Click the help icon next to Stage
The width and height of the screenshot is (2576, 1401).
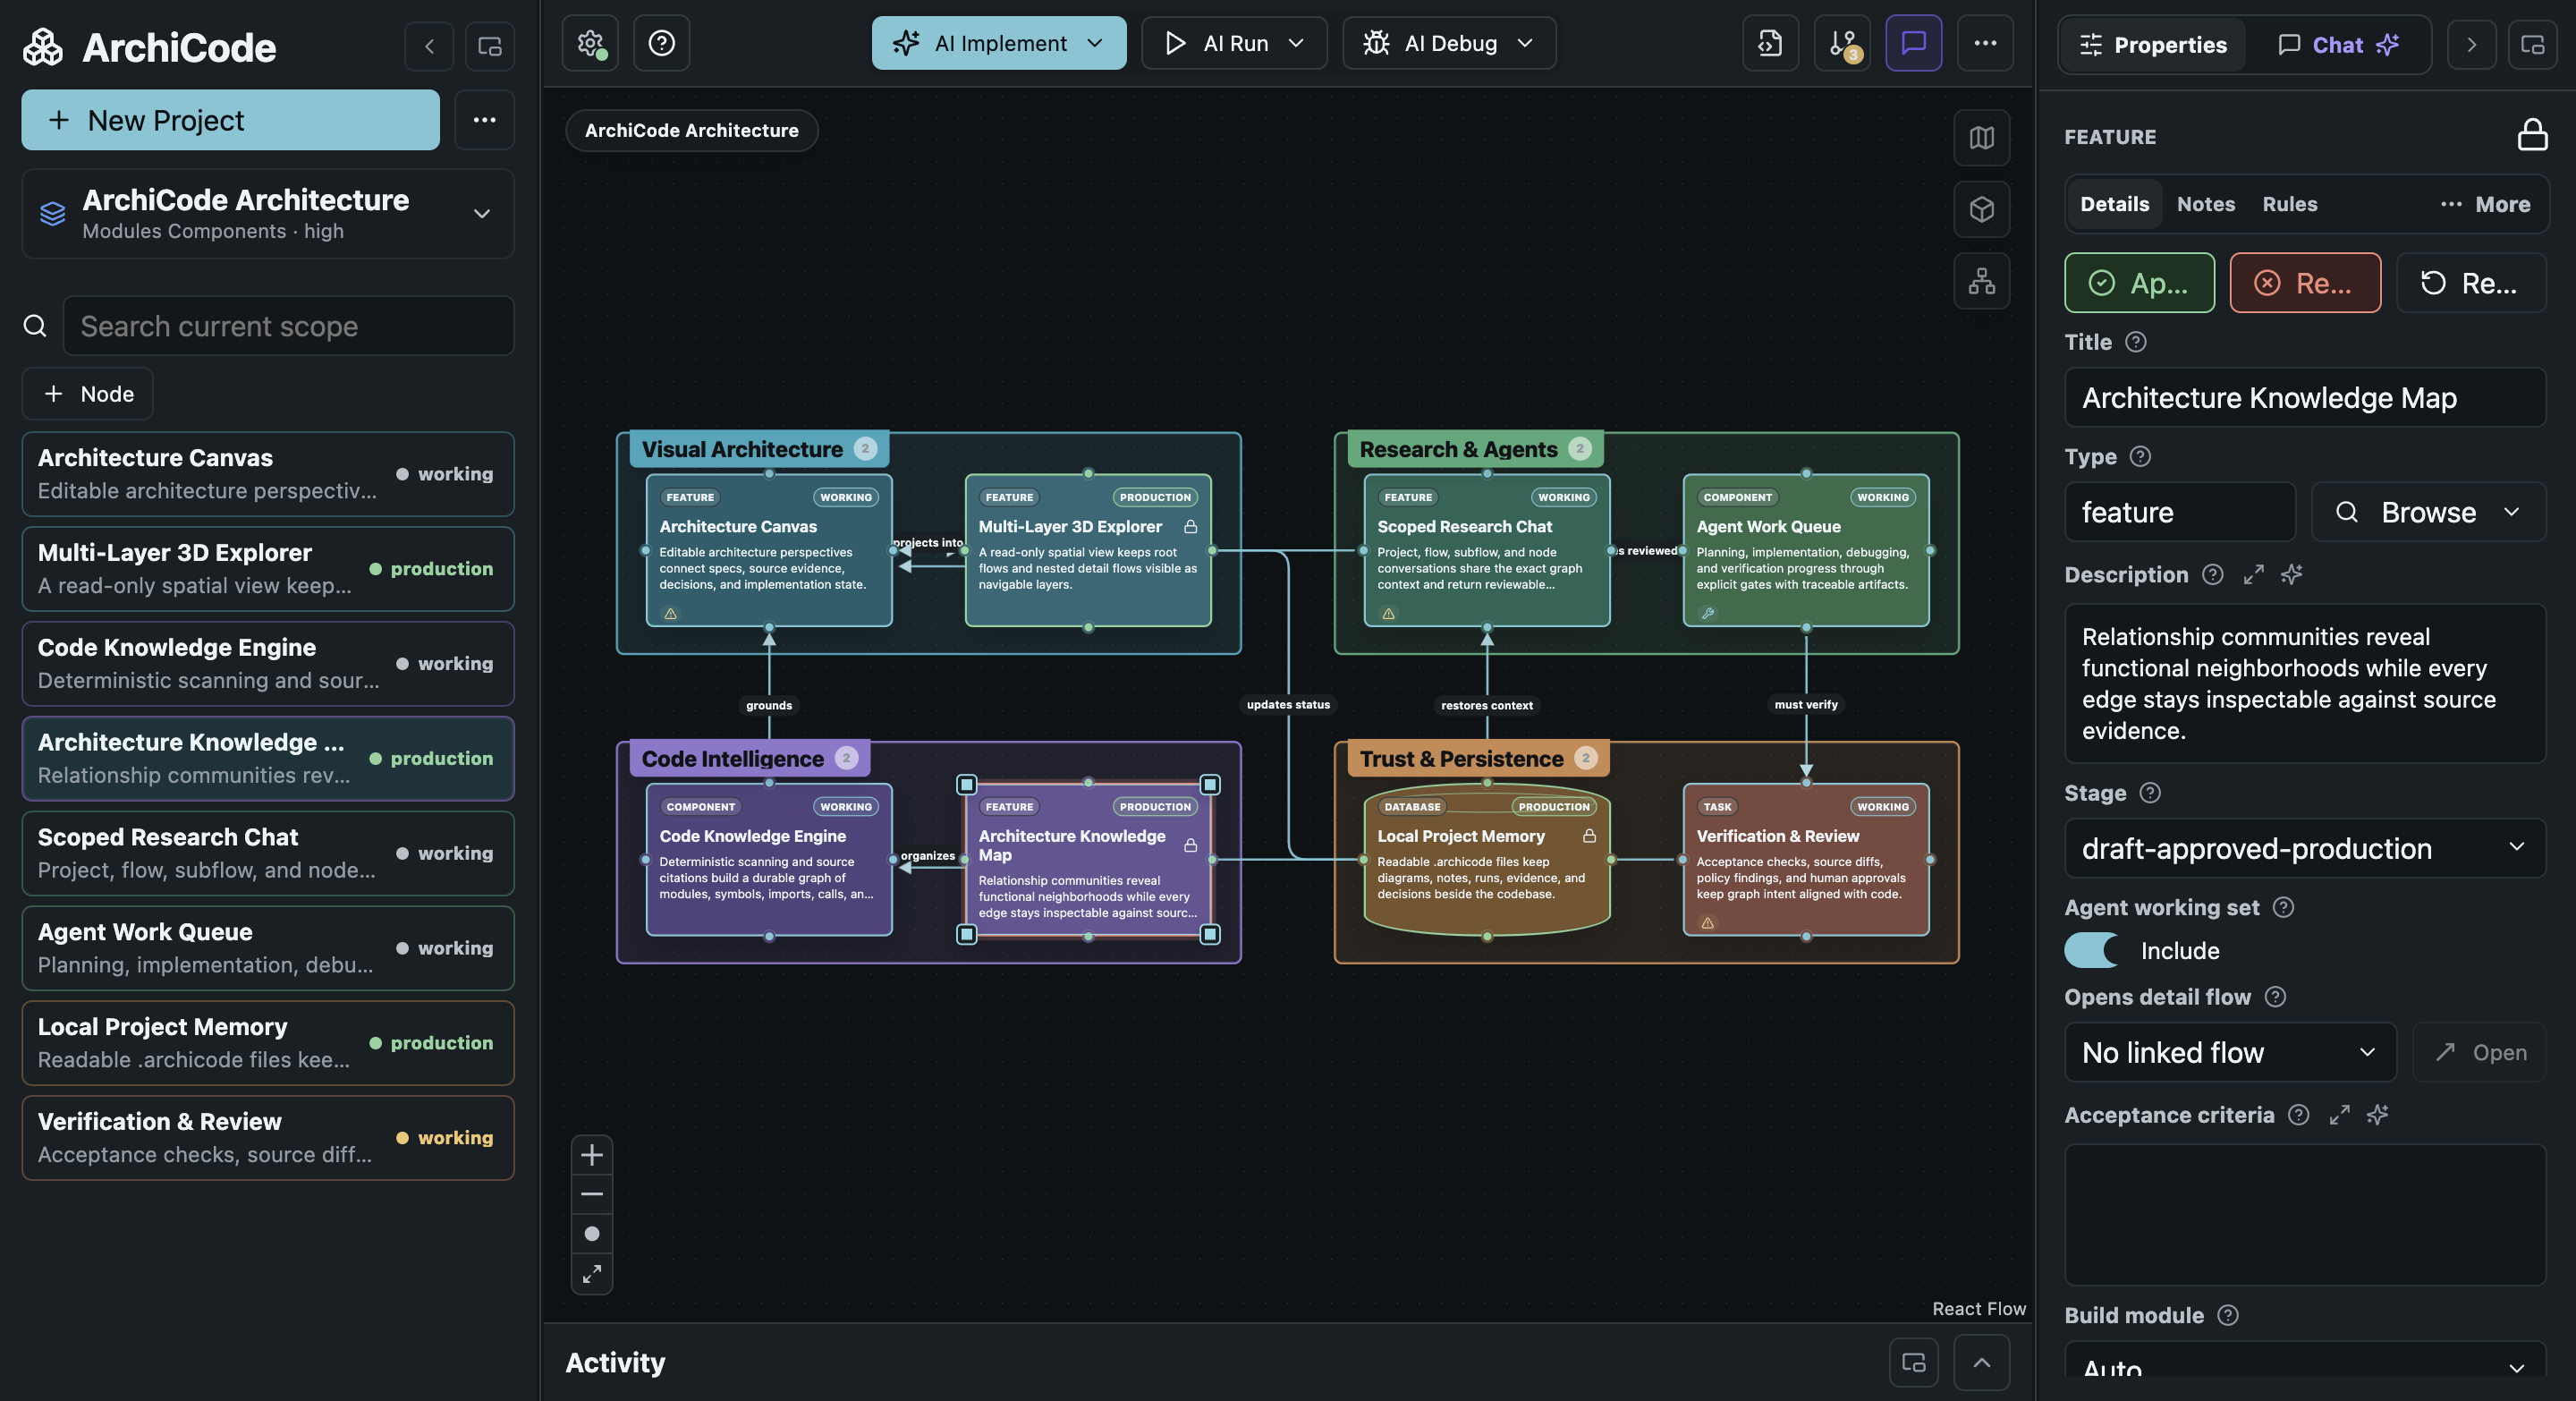(x=2149, y=793)
